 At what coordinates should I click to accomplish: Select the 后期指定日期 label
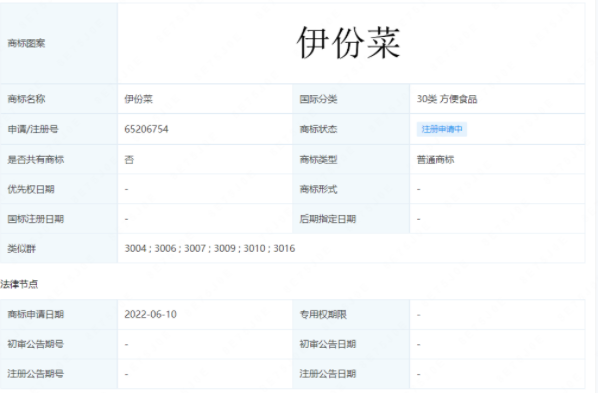327,219
